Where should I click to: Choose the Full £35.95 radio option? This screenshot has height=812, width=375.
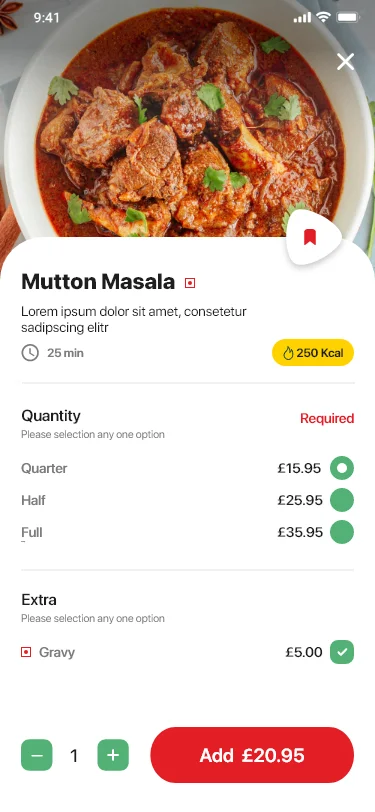pyautogui.click(x=342, y=532)
